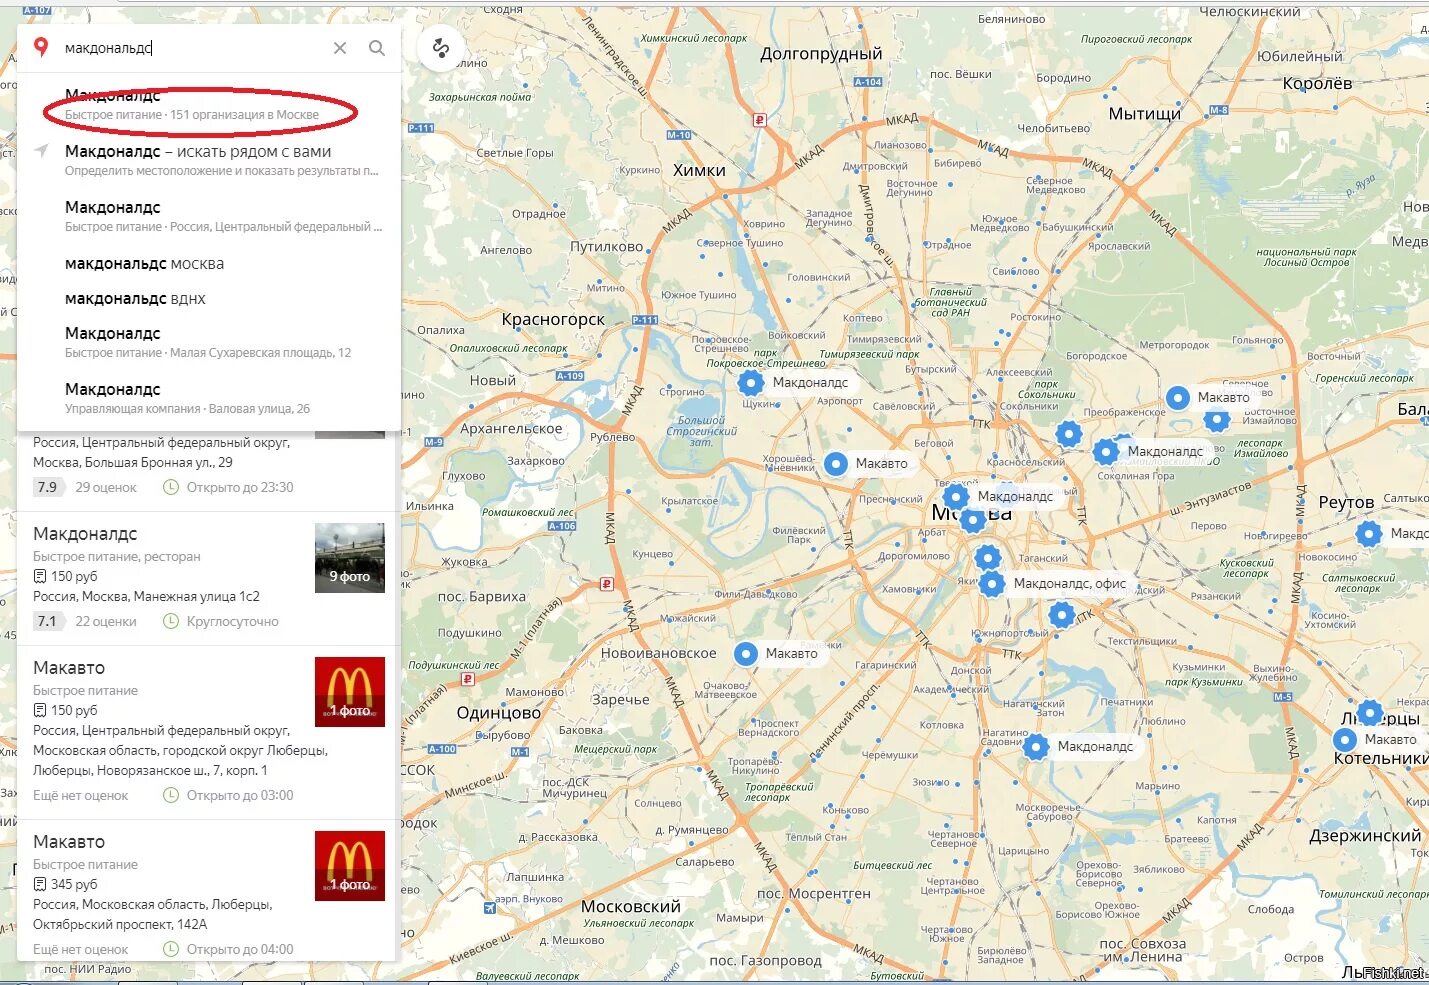Click the 'Долгопрудный' label on map

click(x=821, y=54)
